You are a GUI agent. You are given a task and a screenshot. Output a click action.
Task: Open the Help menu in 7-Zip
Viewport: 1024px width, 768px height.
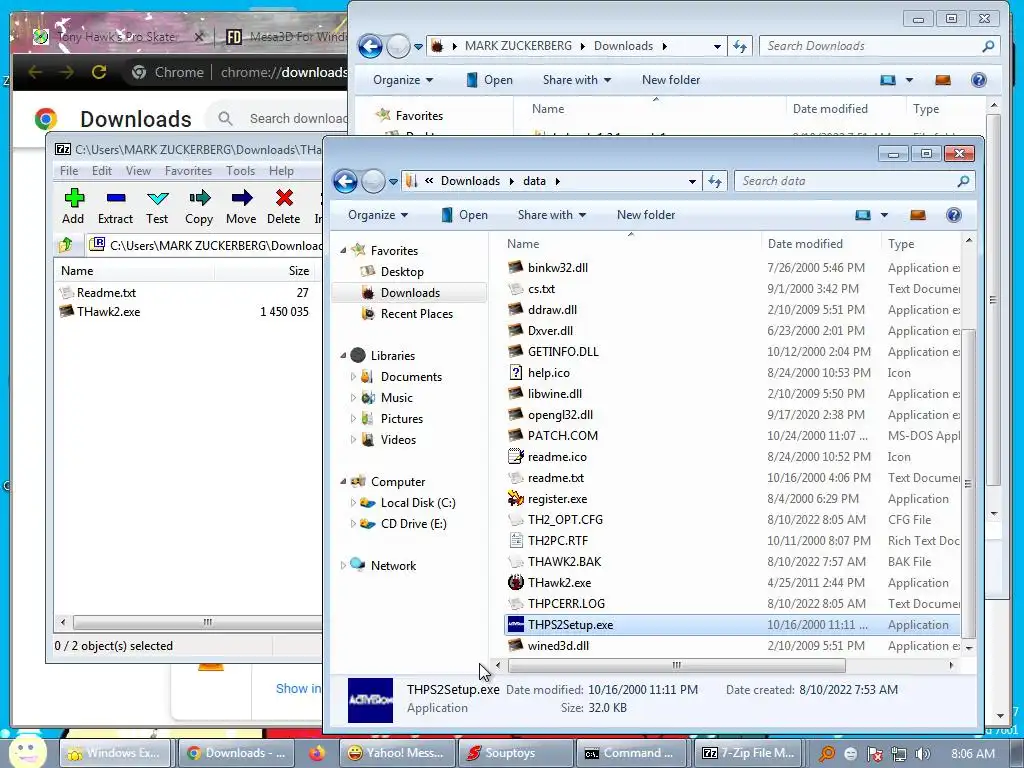click(281, 170)
